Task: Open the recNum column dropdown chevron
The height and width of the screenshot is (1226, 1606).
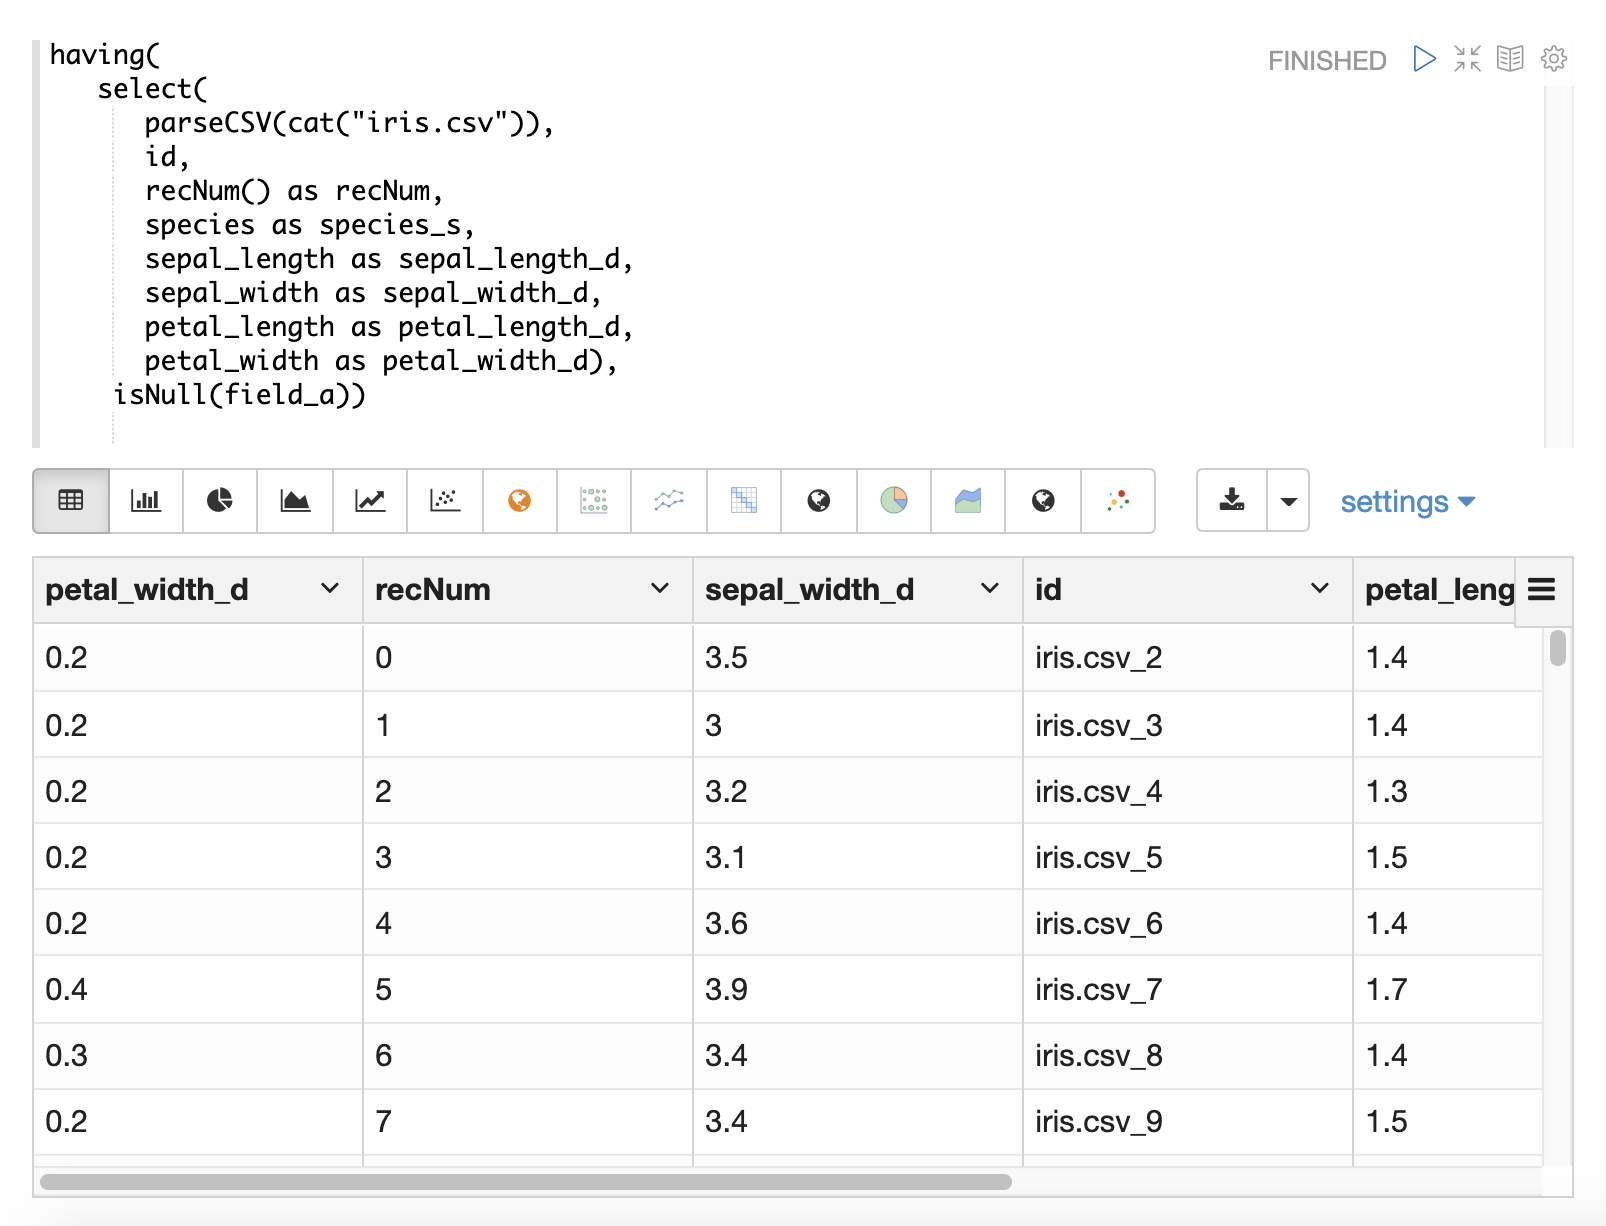Action: [x=660, y=589]
